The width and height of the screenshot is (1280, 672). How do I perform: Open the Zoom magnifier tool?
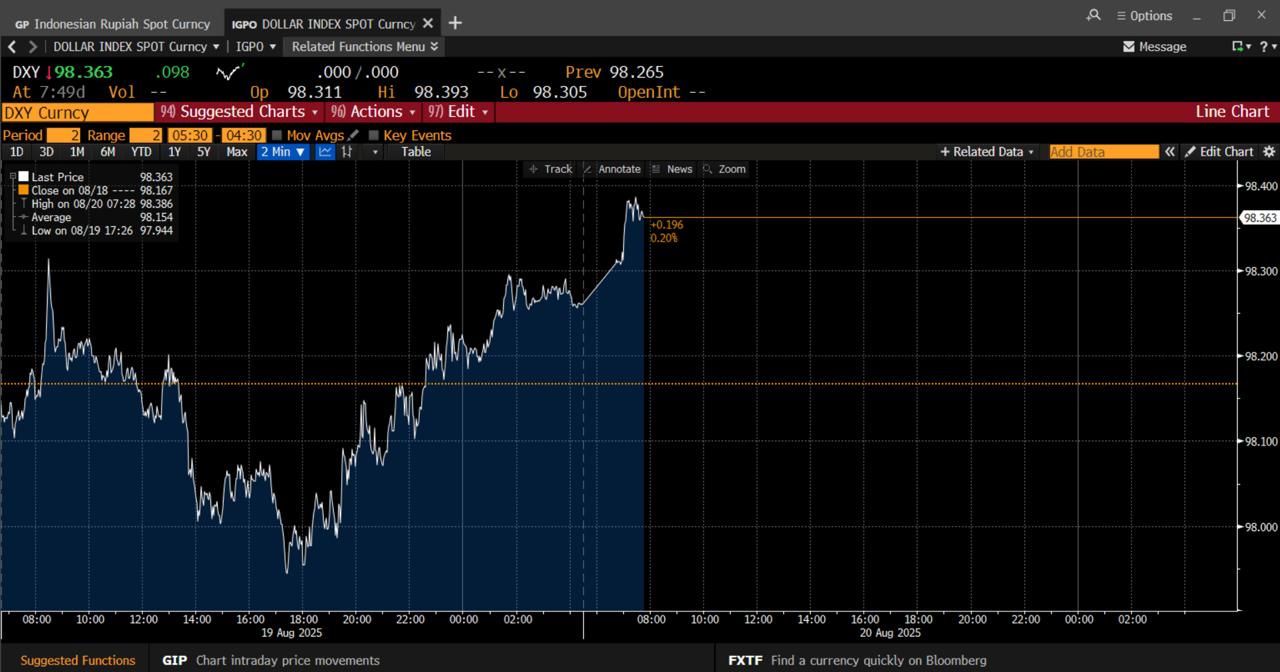pyautogui.click(x=724, y=169)
